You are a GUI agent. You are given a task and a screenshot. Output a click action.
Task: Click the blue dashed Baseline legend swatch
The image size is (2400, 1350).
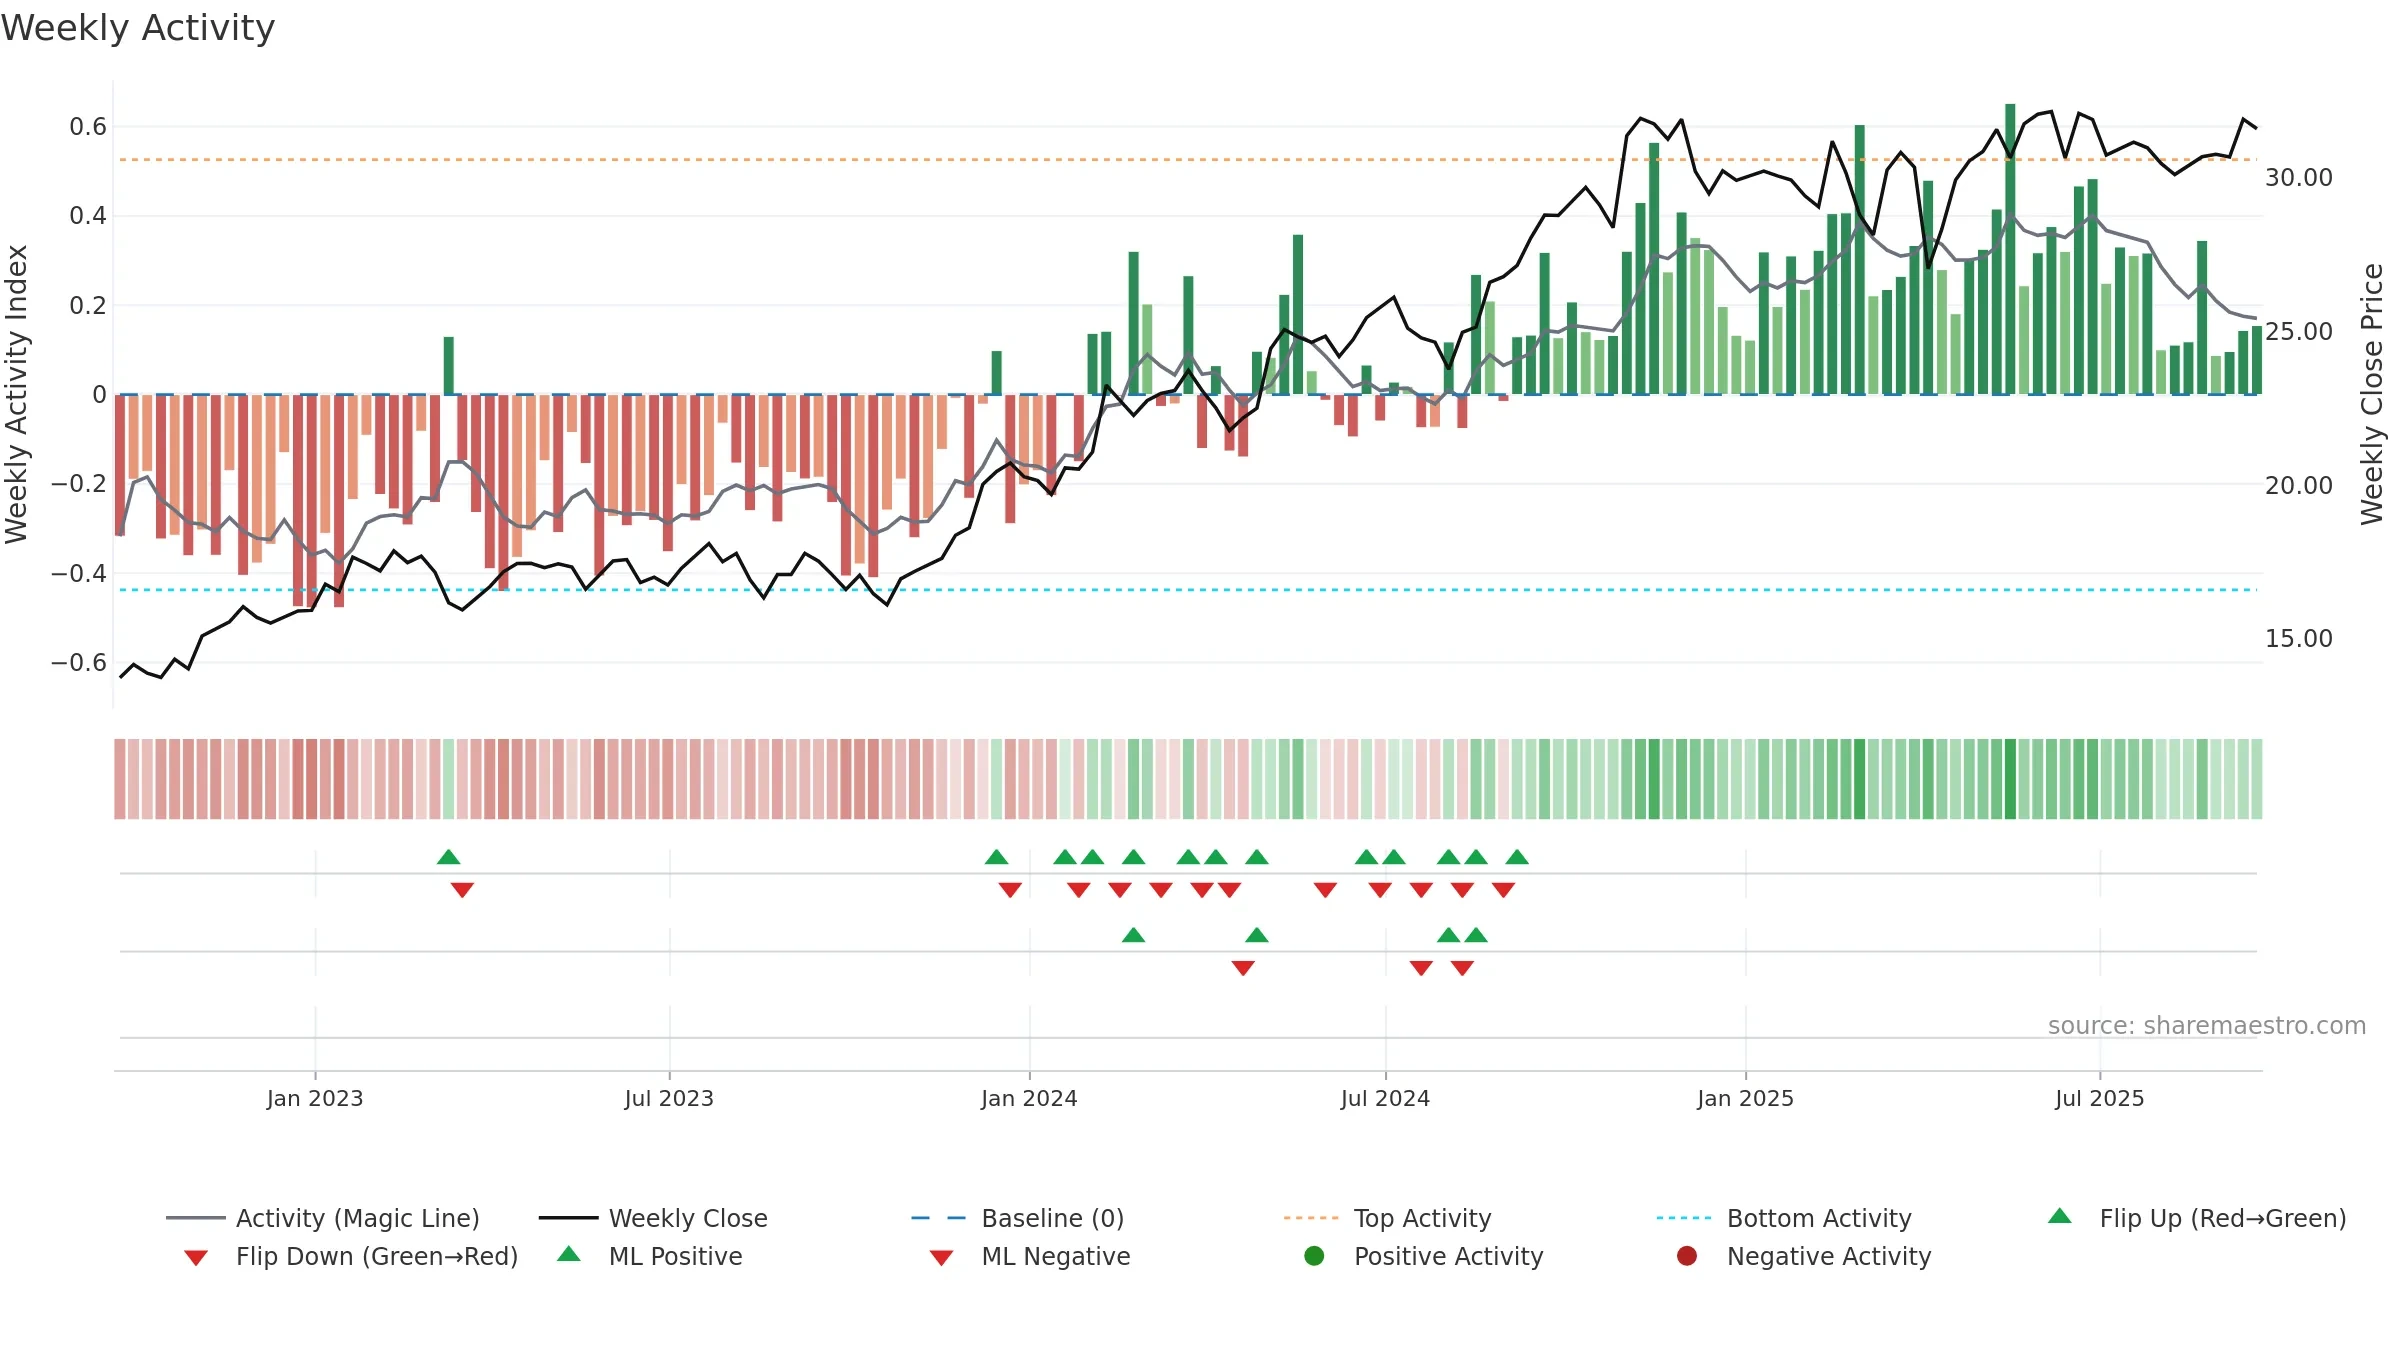click(939, 1218)
